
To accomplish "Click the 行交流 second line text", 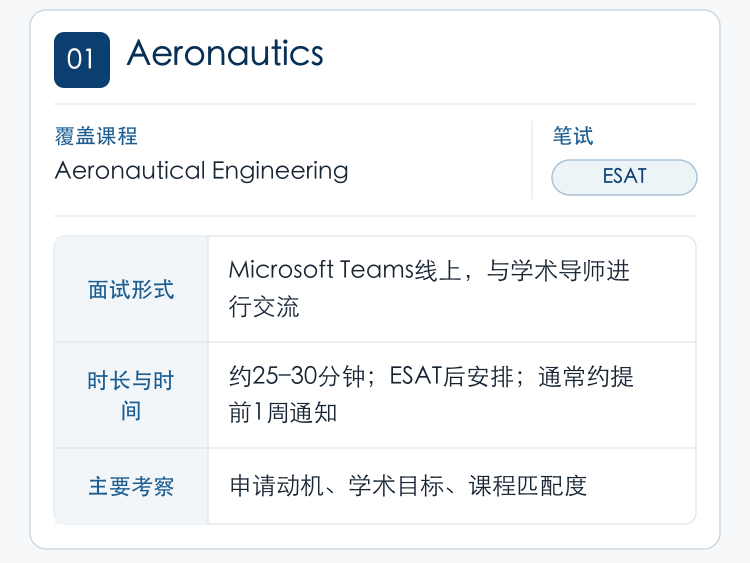I will pos(264,307).
